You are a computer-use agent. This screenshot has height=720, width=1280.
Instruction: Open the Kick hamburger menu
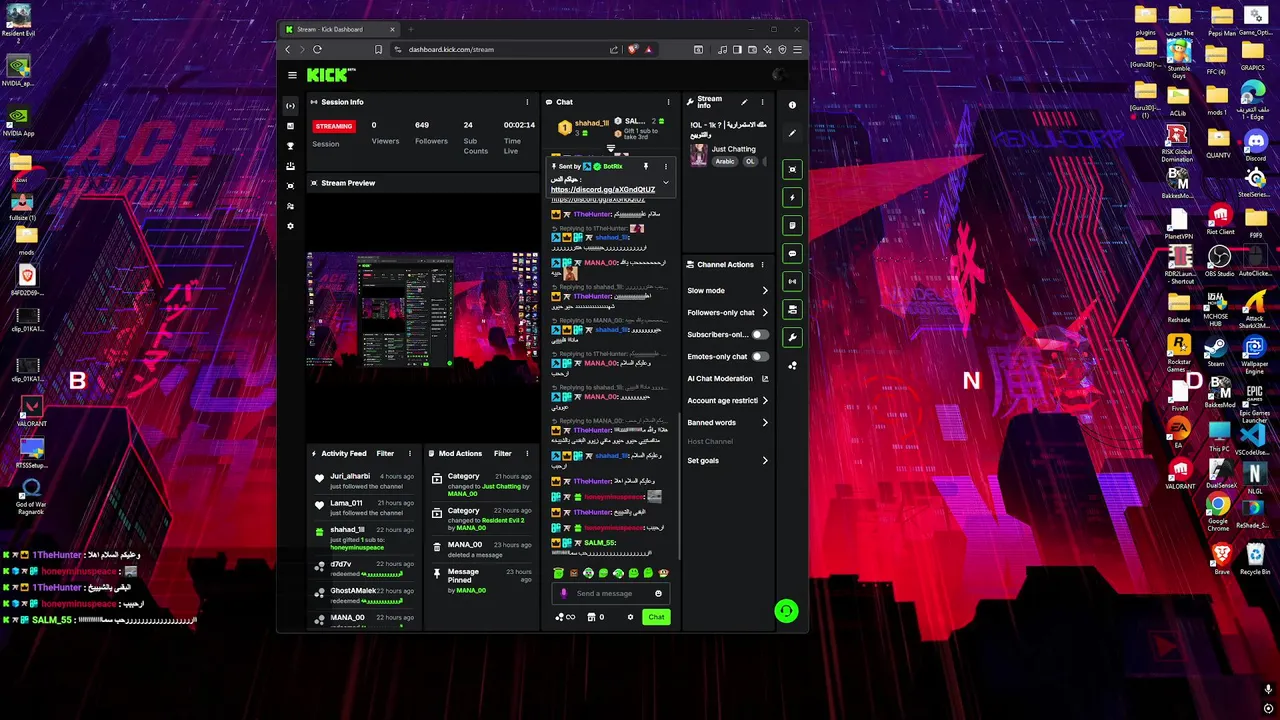pos(292,75)
